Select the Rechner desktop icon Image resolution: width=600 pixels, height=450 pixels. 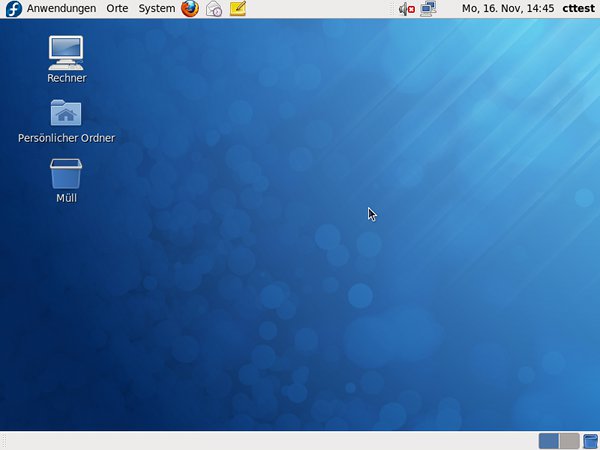pos(66,60)
